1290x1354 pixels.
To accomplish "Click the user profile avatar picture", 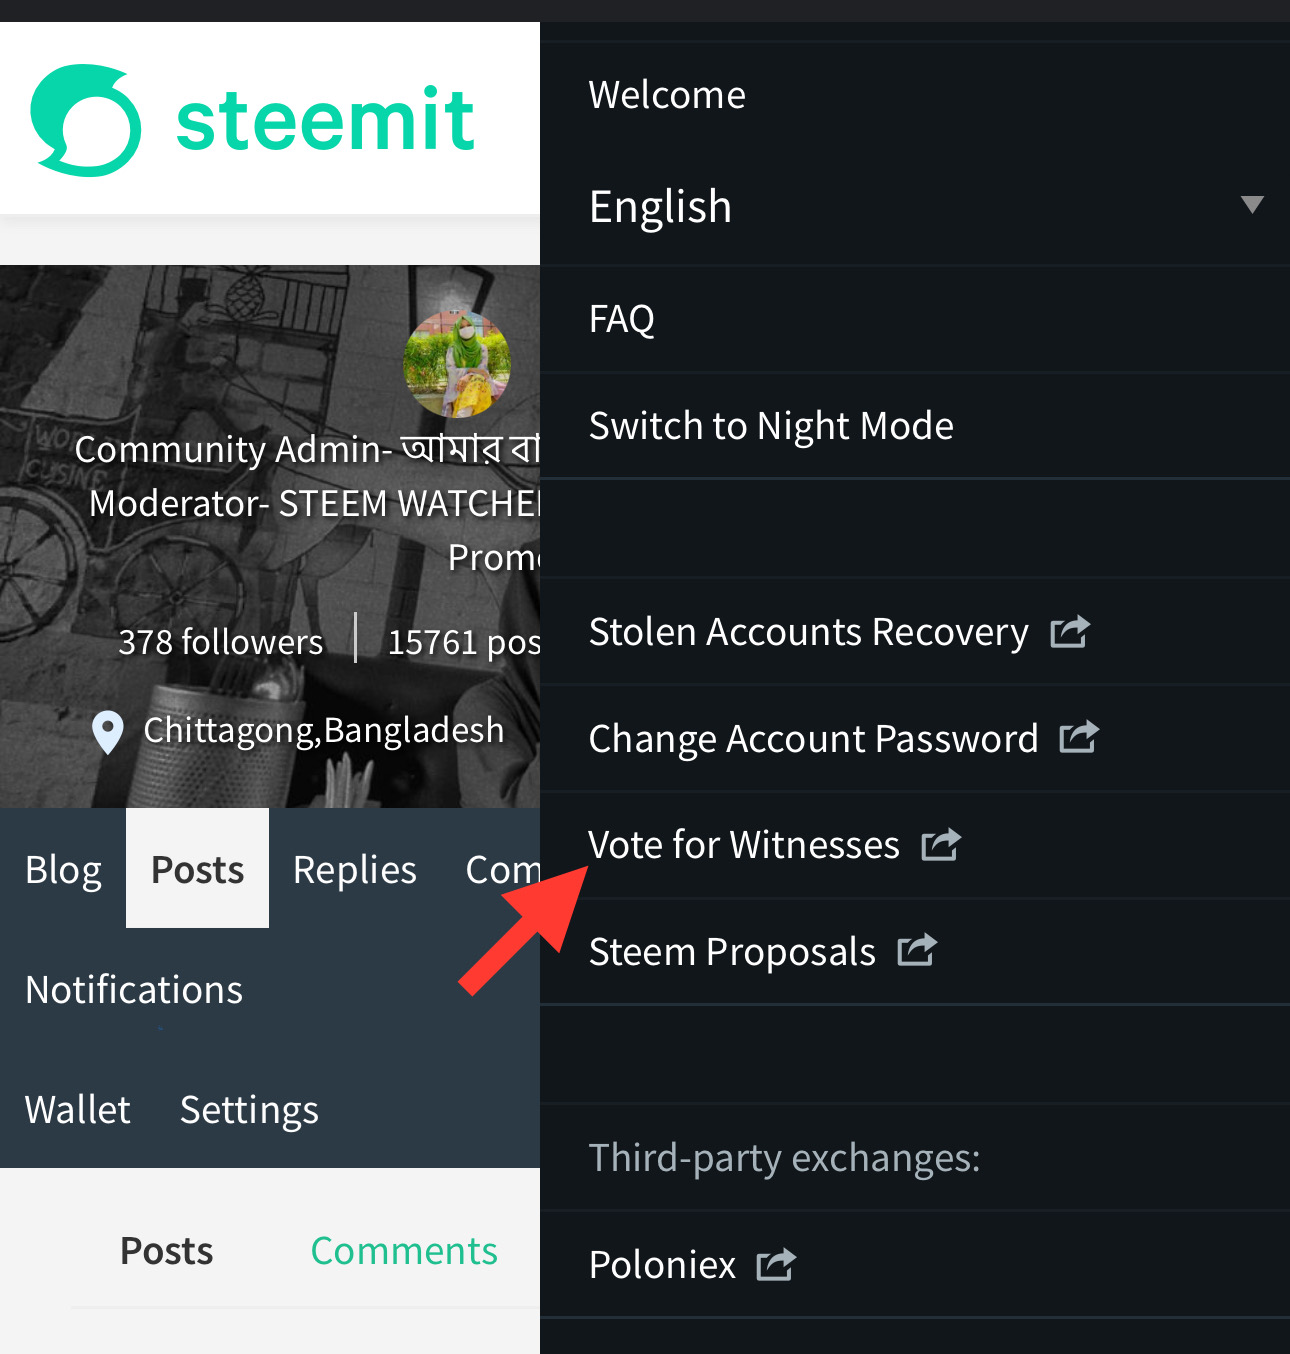I will coord(457,364).
